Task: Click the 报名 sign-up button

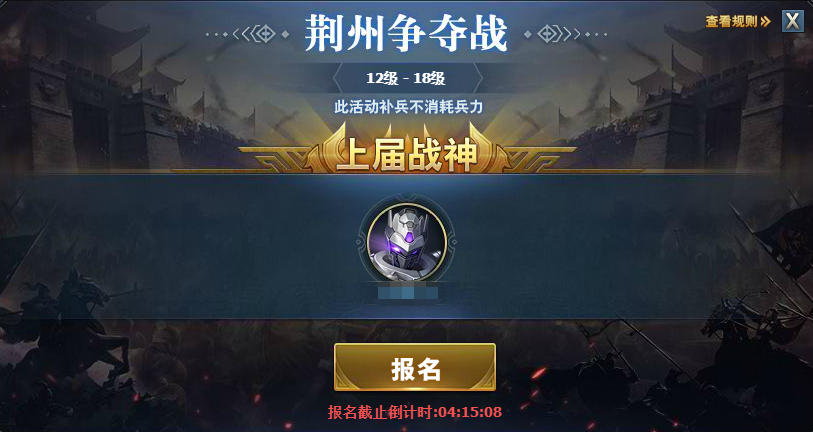Action: [415, 367]
